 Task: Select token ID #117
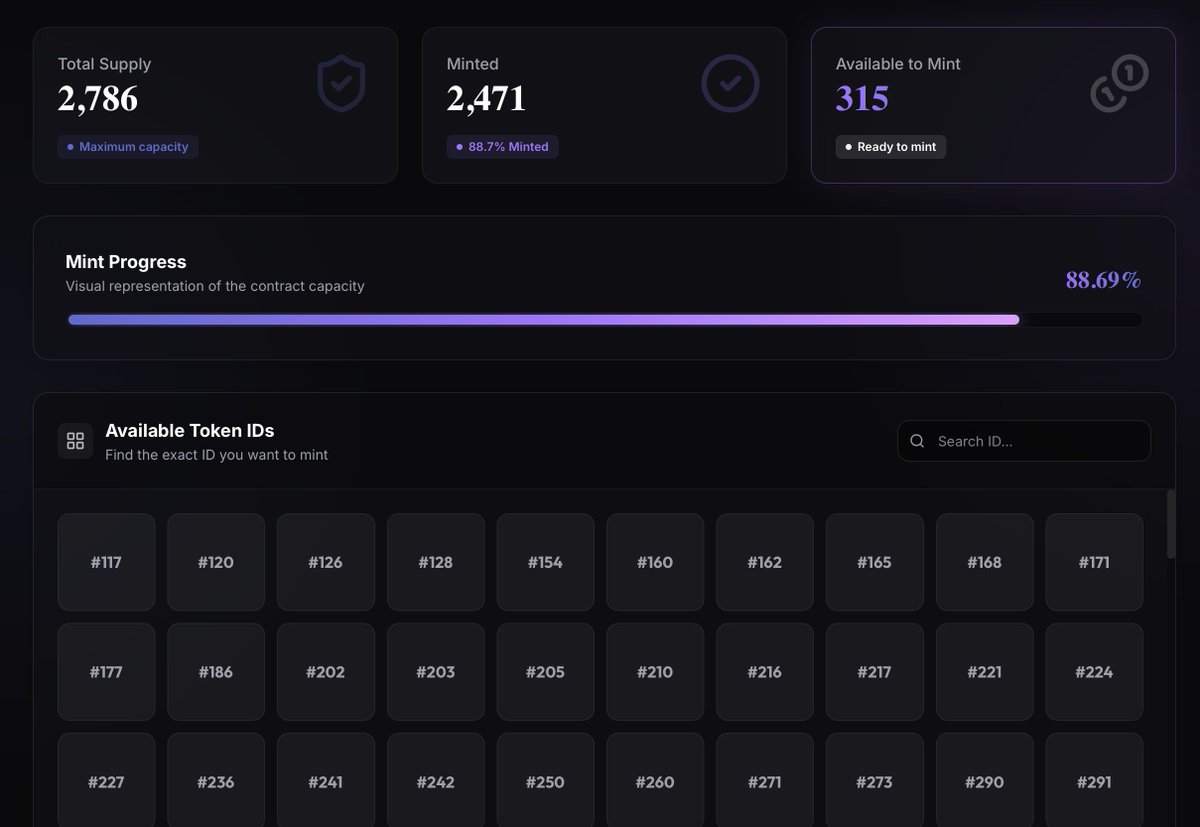click(106, 562)
